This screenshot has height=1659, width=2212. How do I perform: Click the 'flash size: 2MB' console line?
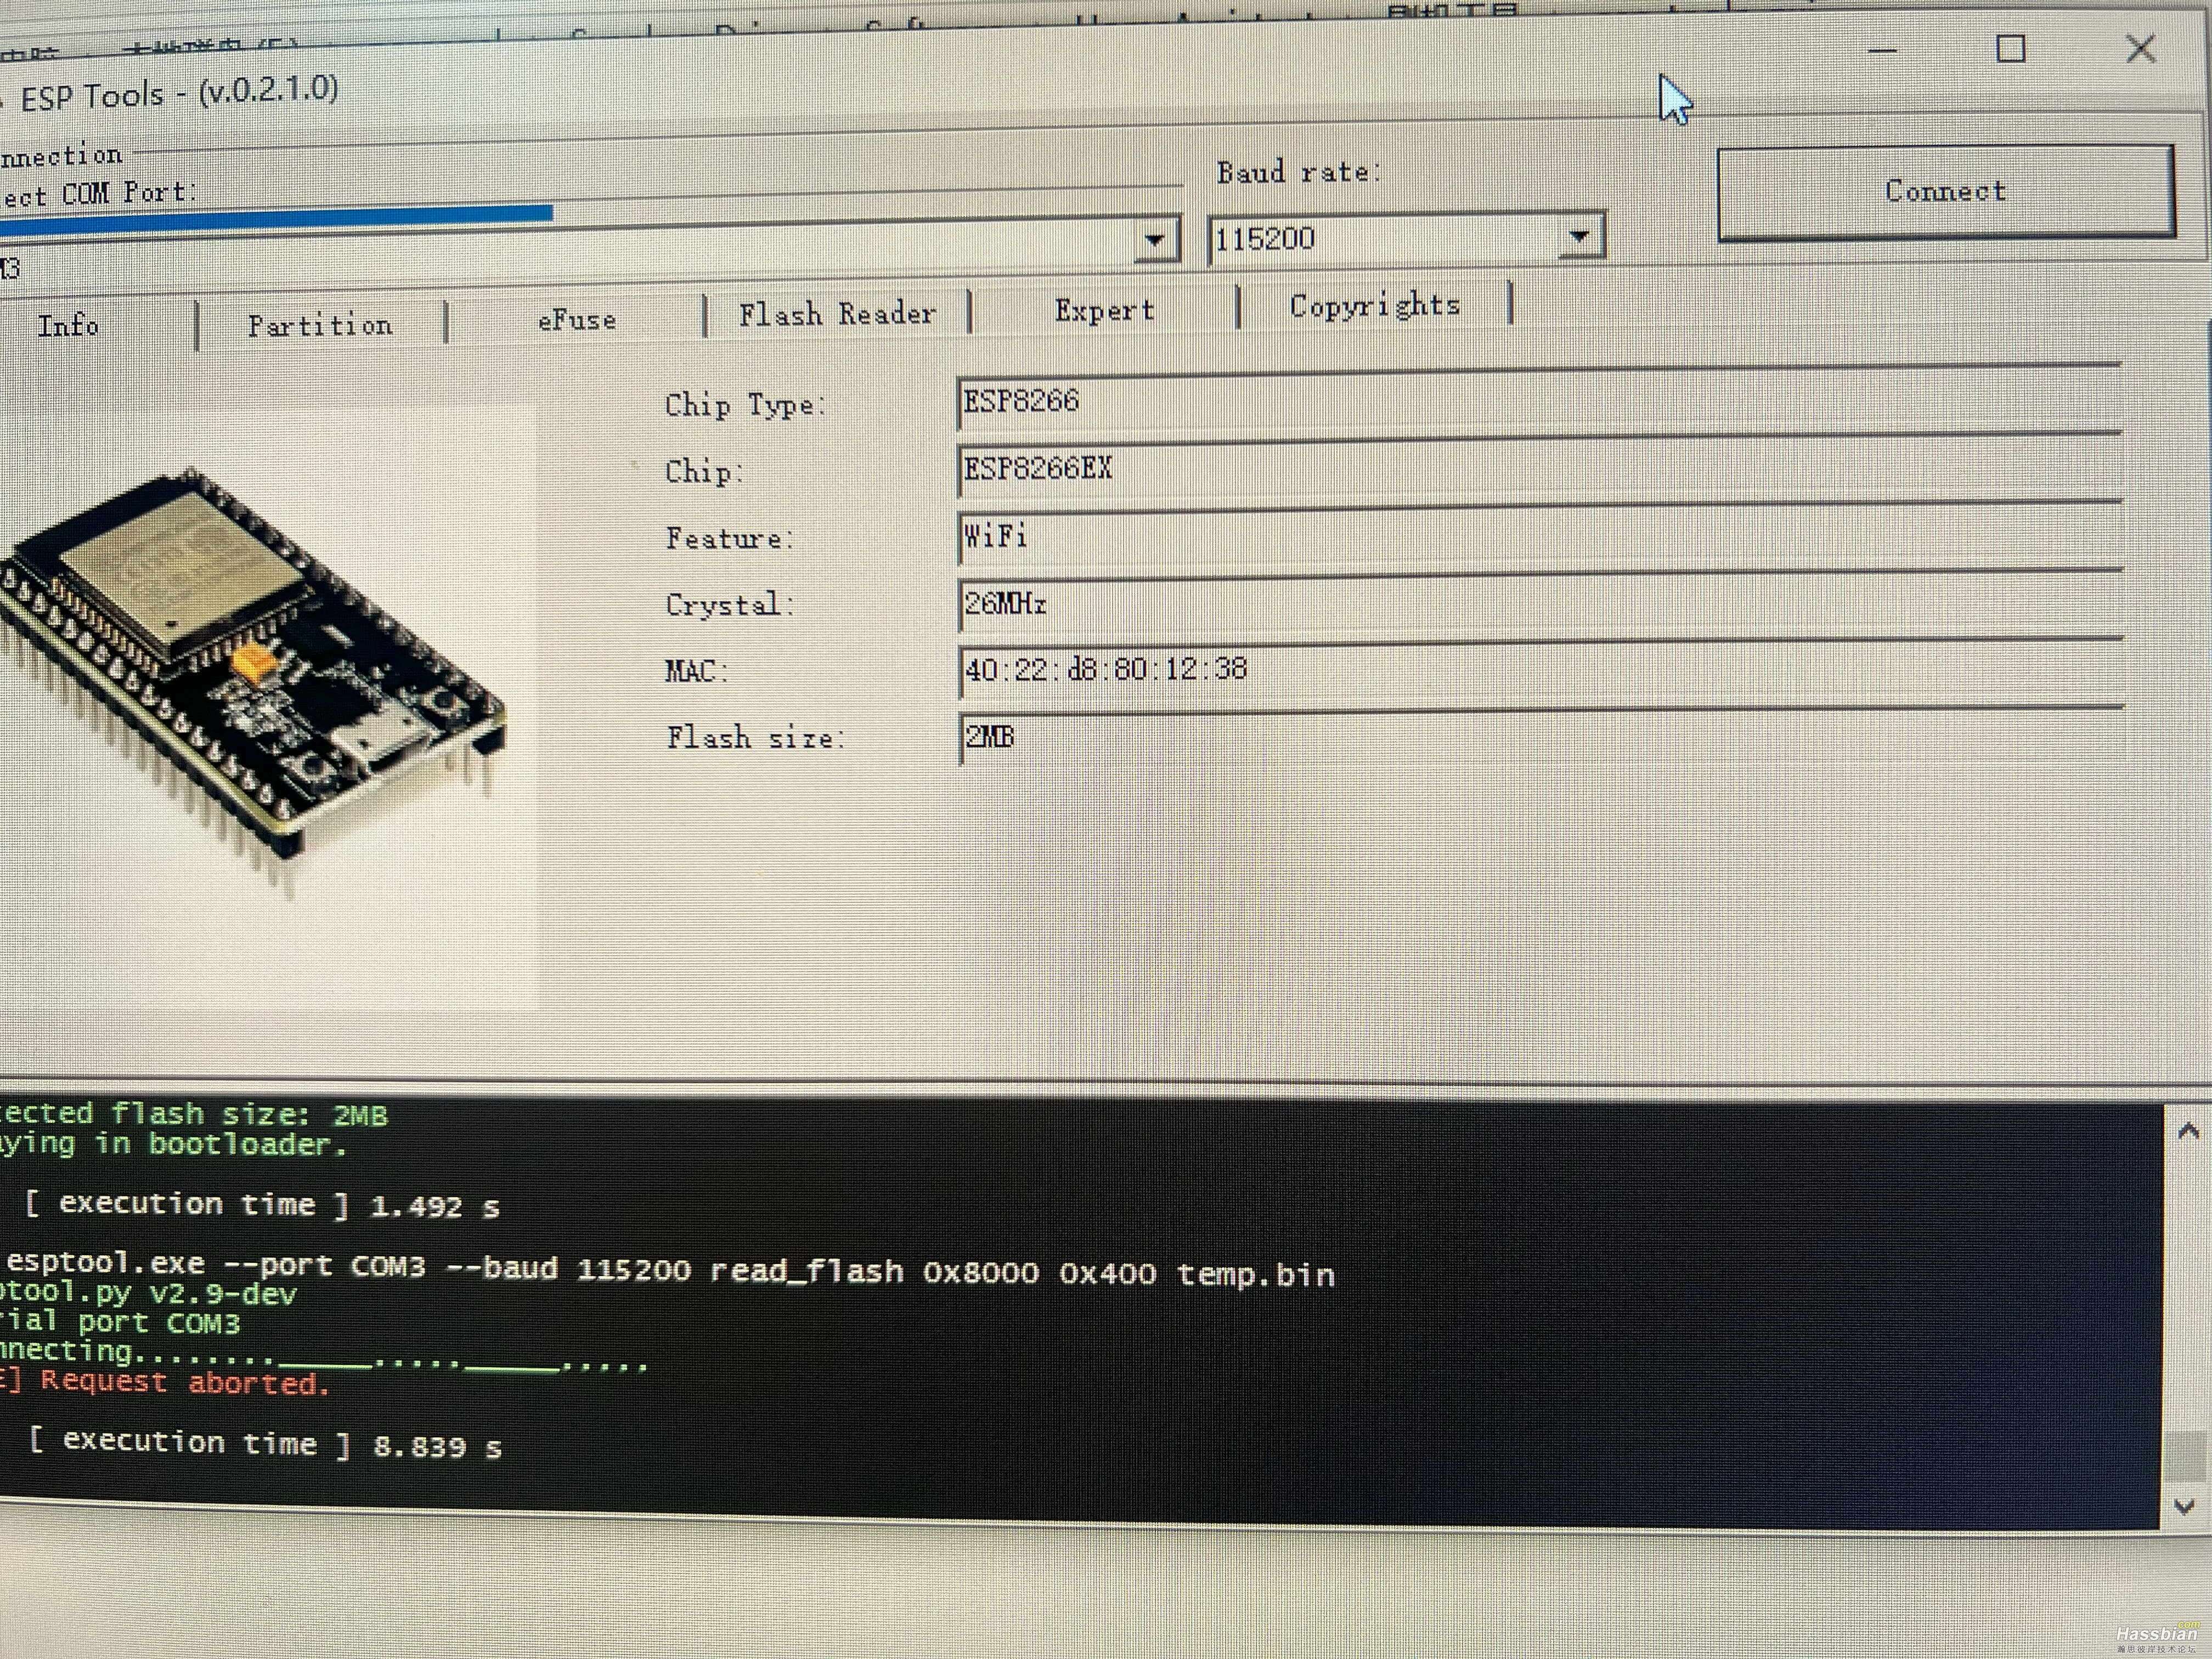tap(194, 1114)
